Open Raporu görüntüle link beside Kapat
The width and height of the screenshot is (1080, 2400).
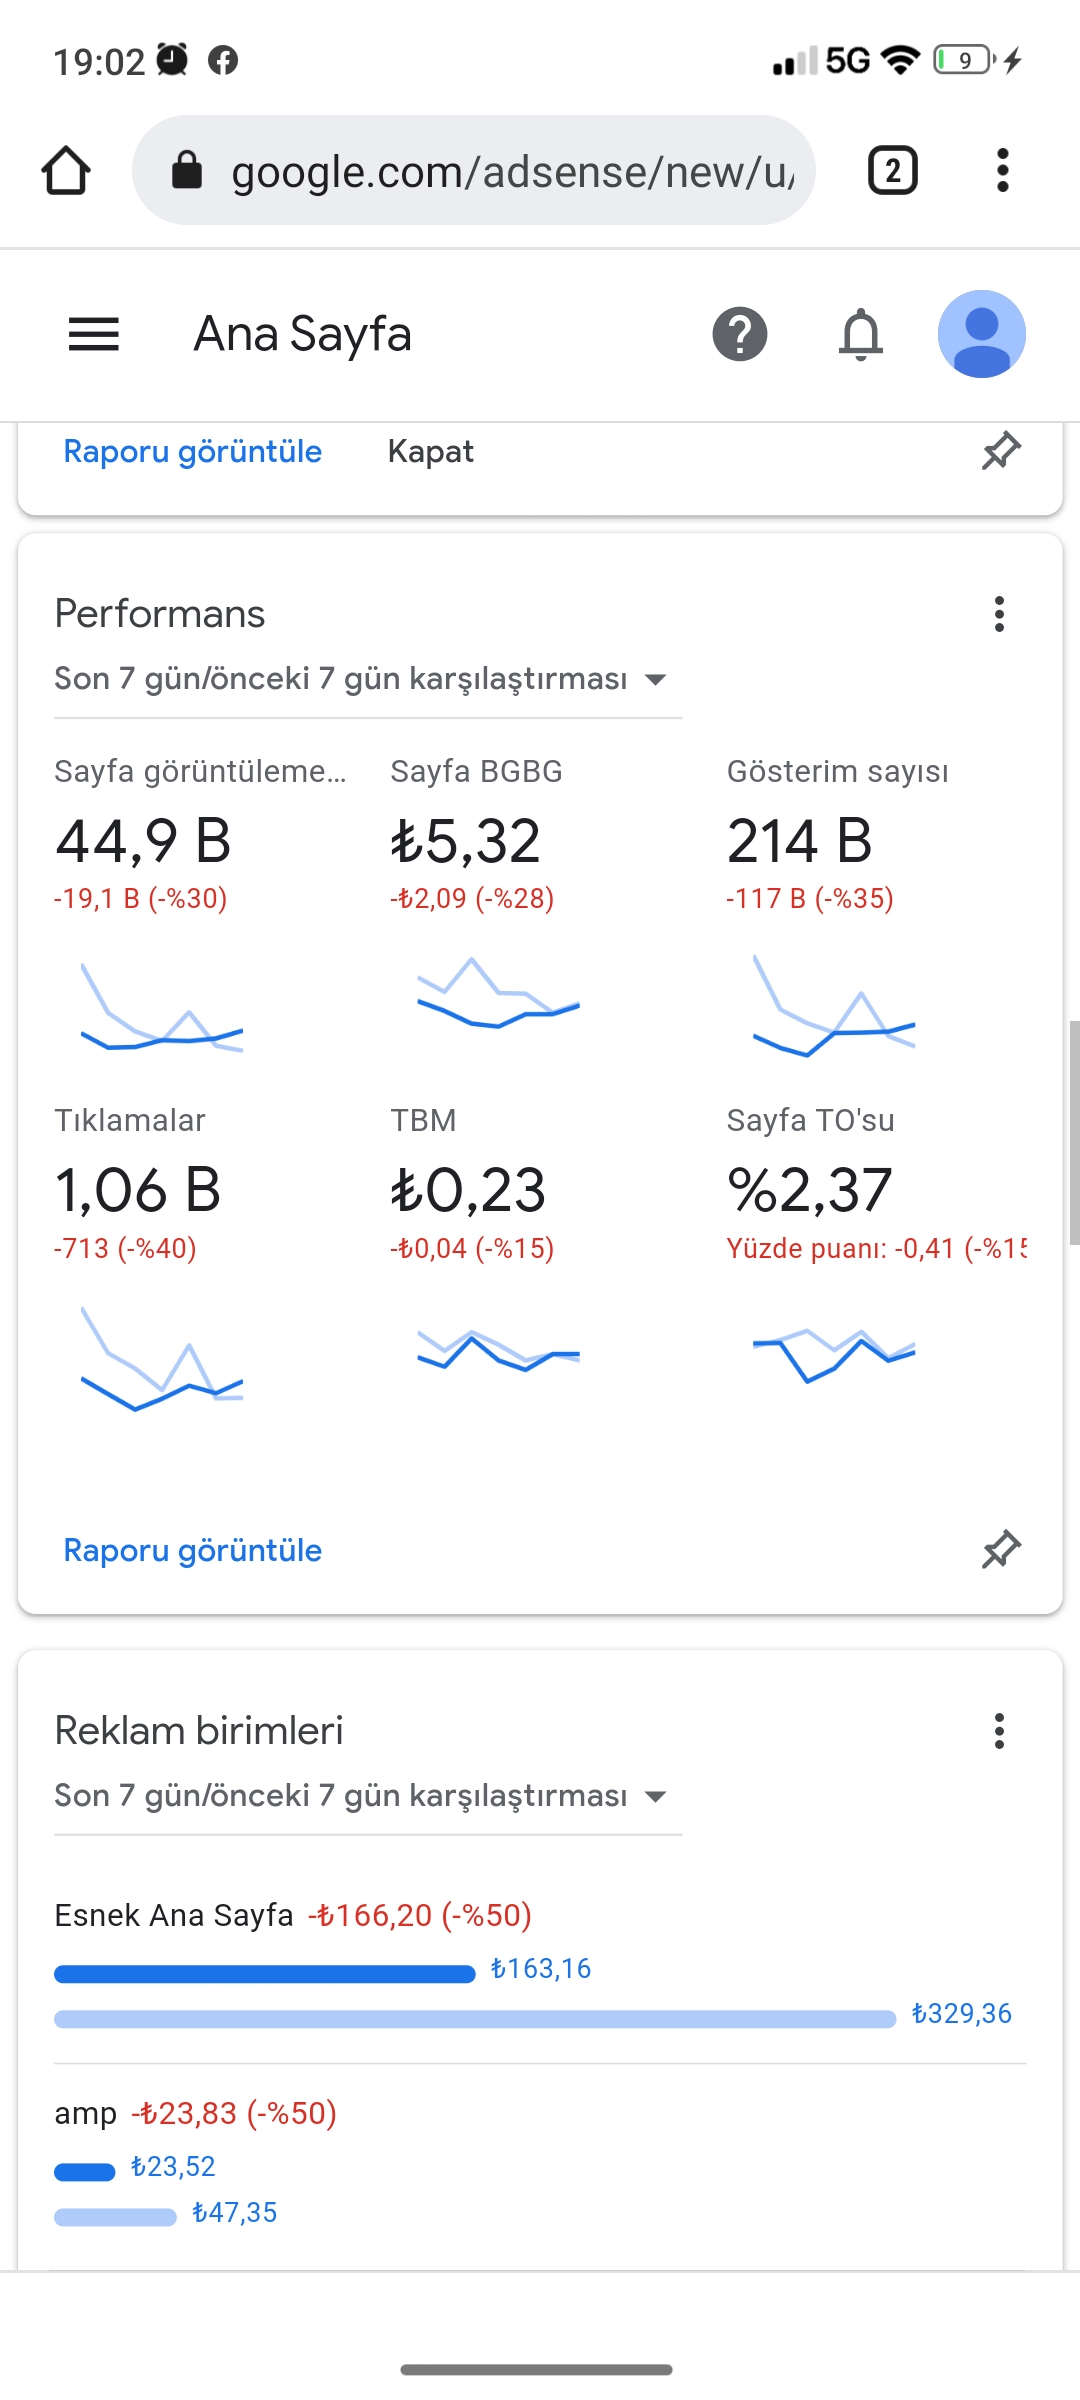click(x=193, y=451)
